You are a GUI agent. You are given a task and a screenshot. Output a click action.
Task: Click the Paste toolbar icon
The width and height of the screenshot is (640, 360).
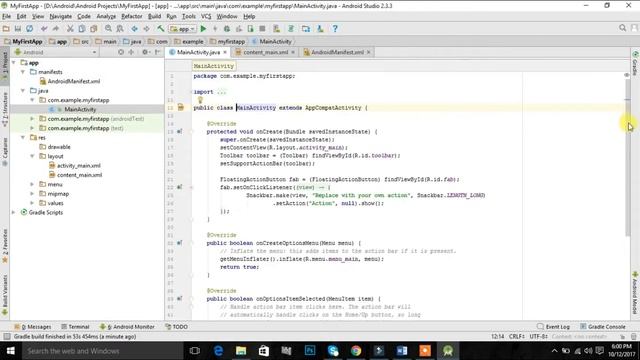(93, 29)
